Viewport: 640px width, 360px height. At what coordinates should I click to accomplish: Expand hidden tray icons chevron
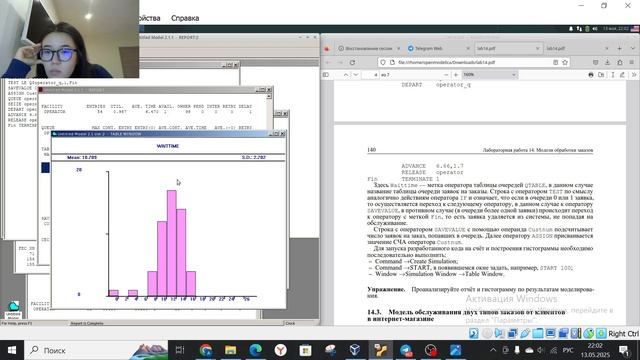tap(493, 350)
